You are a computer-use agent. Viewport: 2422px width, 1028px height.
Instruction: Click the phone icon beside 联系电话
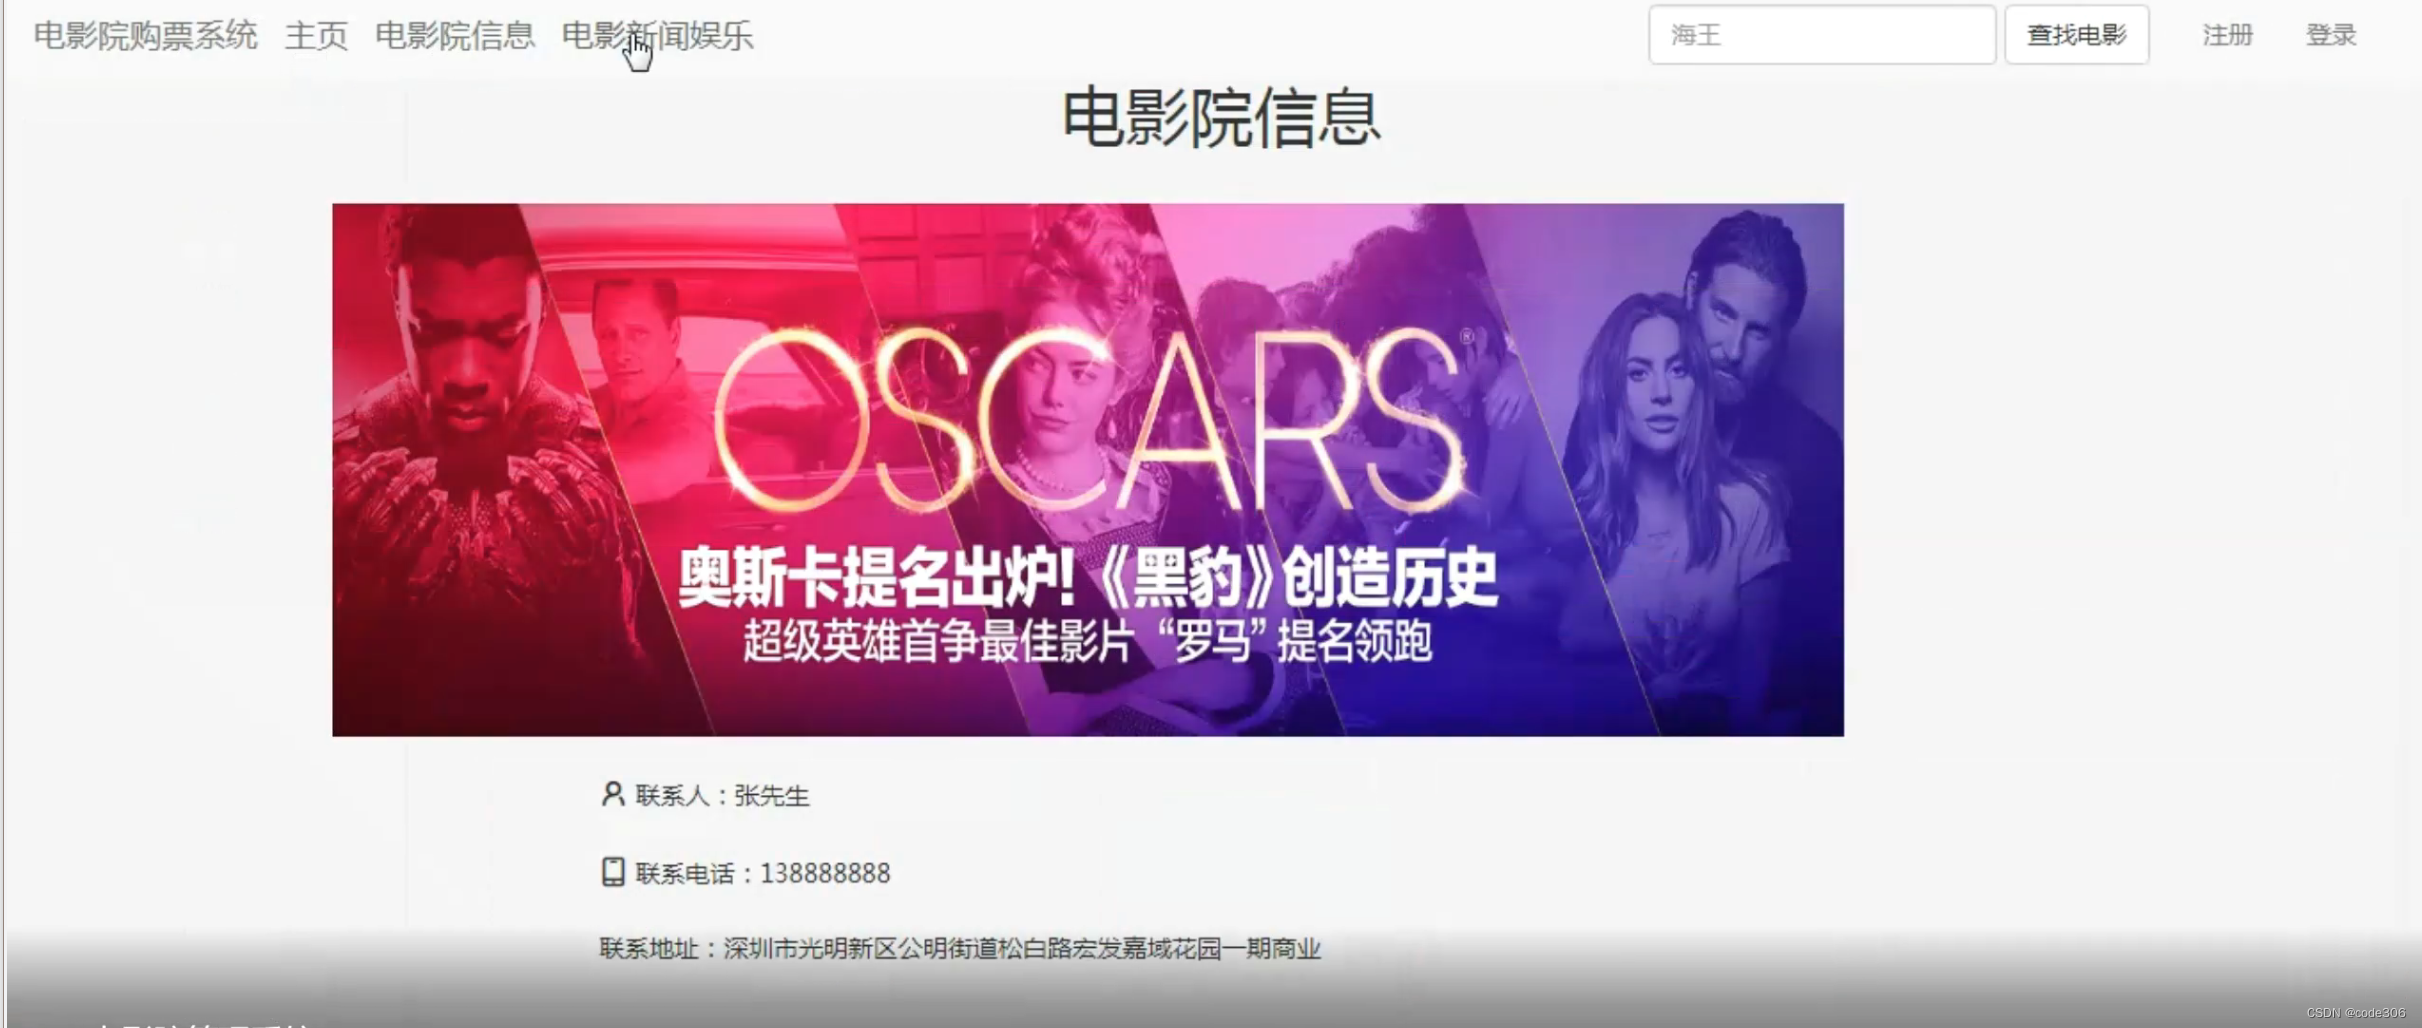tap(613, 872)
